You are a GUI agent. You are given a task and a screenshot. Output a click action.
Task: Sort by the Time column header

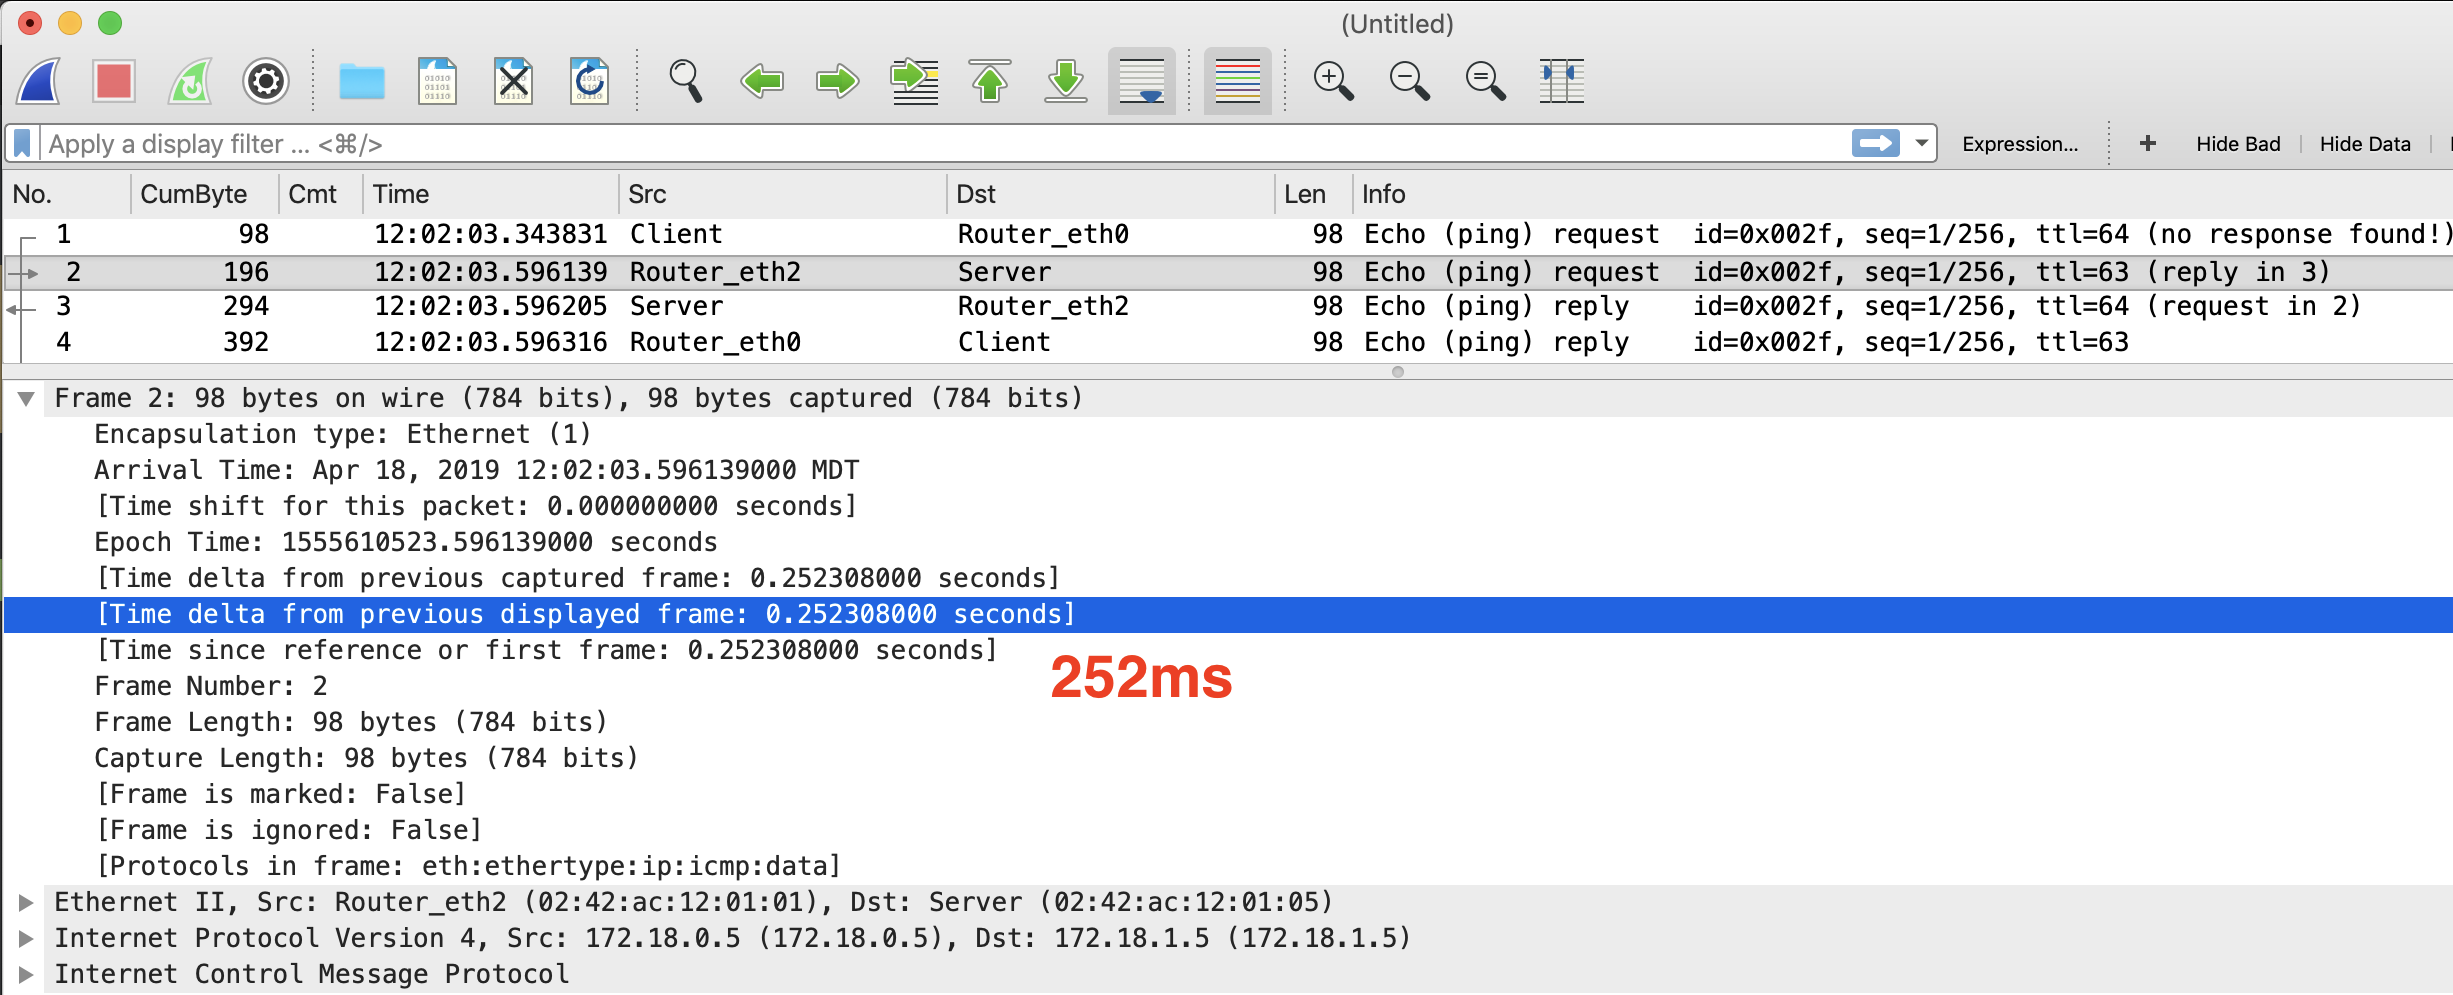coord(491,194)
